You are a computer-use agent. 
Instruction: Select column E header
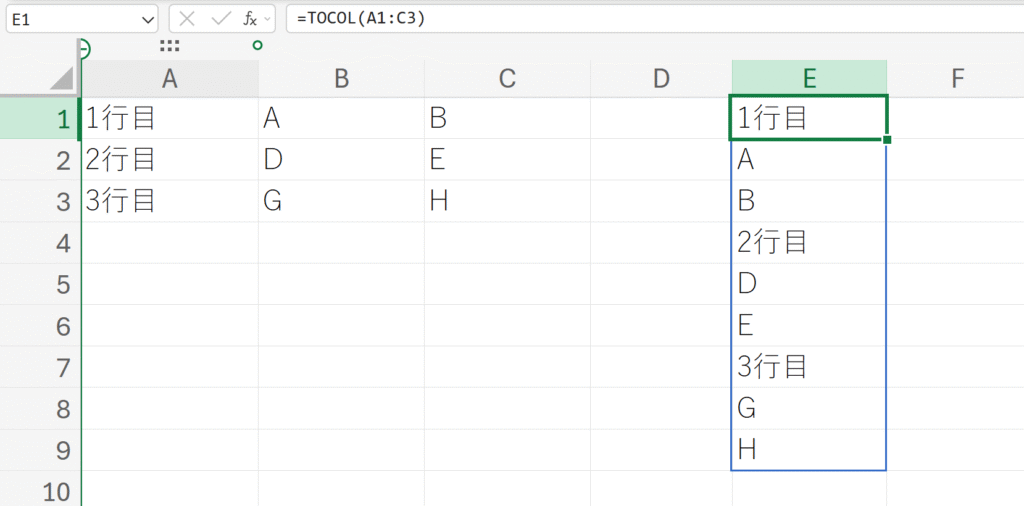(x=809, y=79)
